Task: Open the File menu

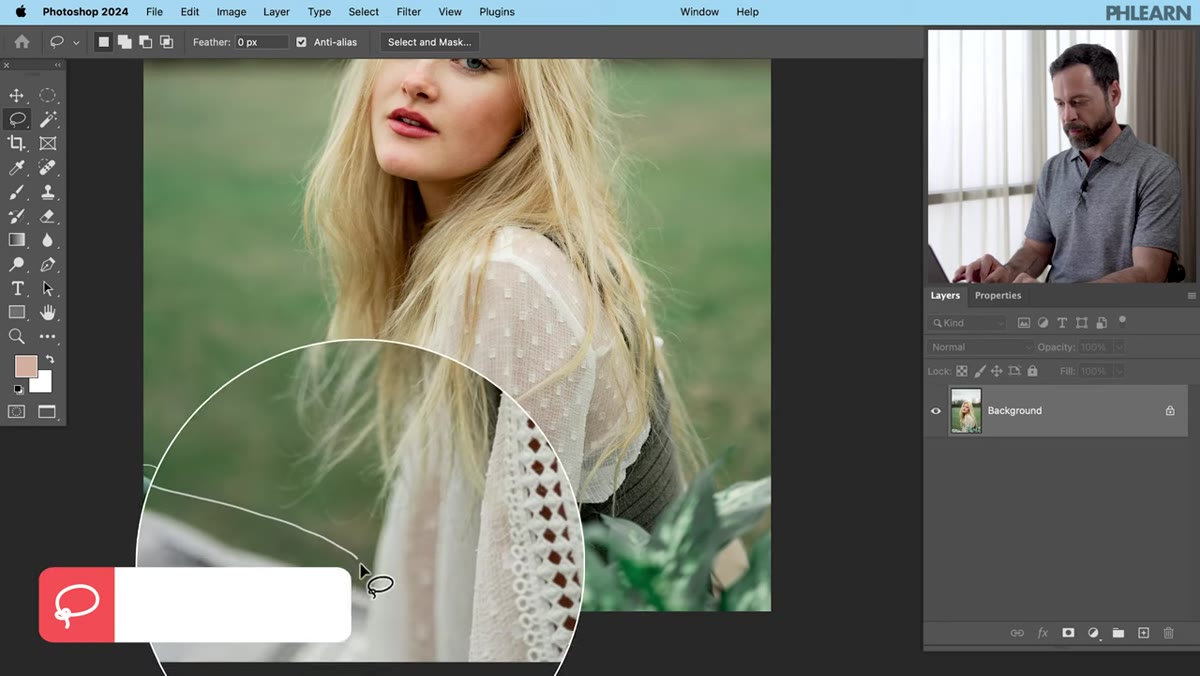Action: 154,12
